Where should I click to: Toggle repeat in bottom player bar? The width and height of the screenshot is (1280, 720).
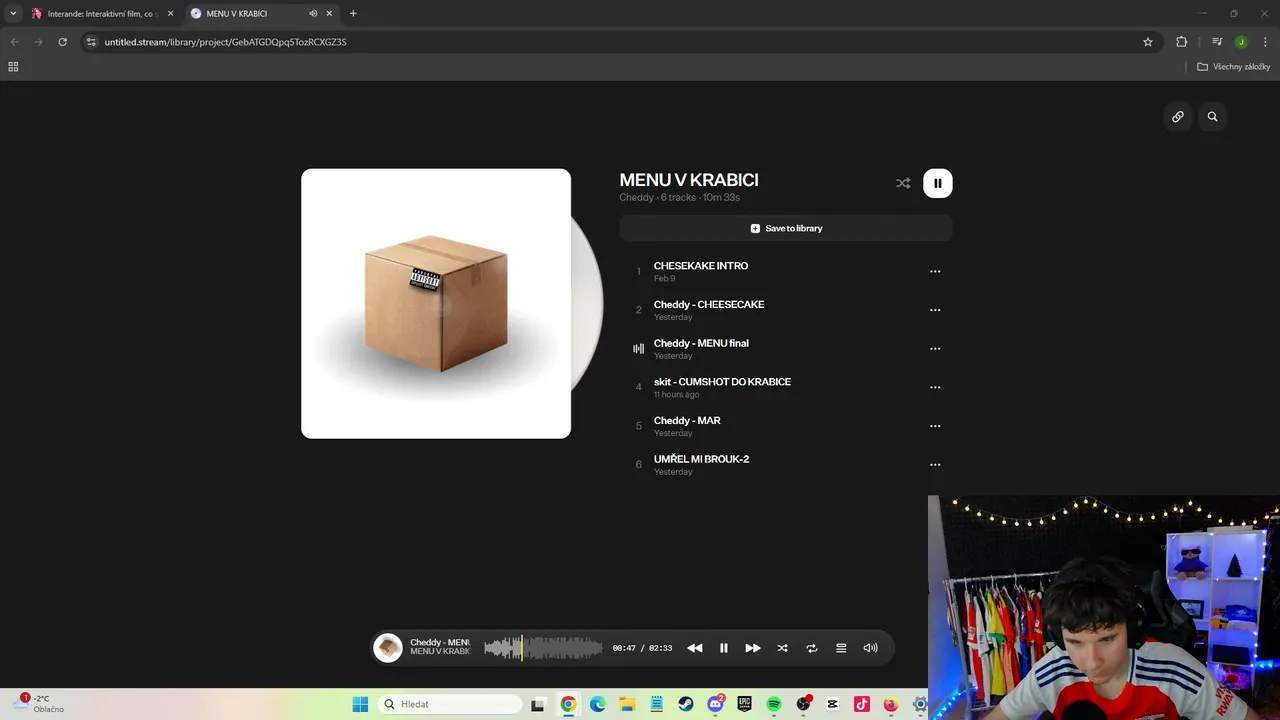click(x=812, y=648)
